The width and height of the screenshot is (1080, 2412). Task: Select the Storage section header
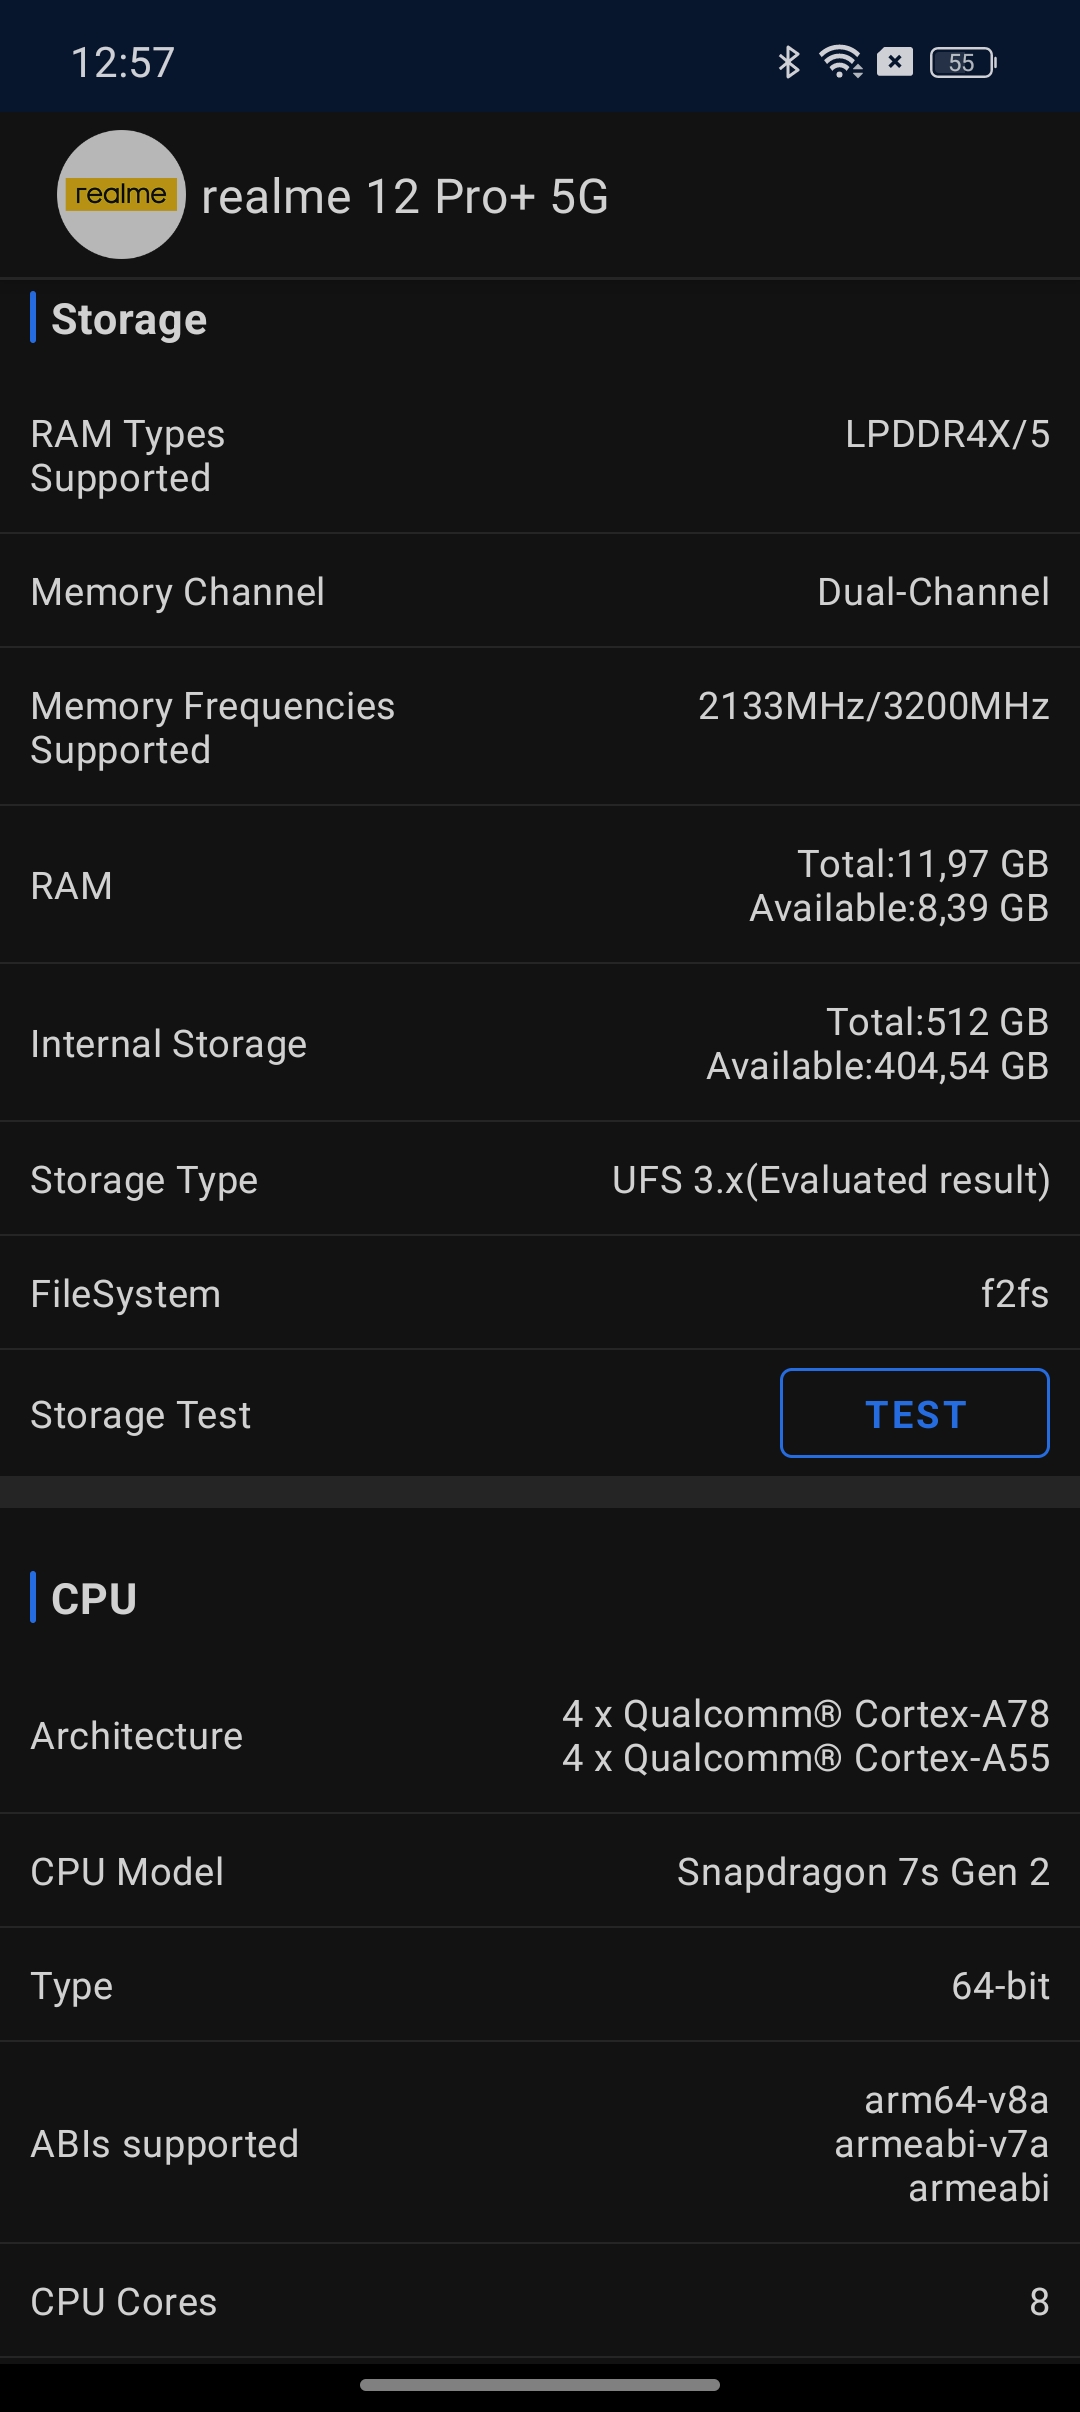(129, 320)
